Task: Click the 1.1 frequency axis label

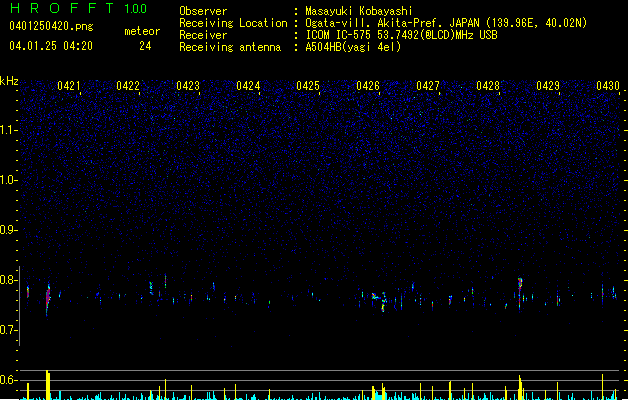Action: click(8, 130)
